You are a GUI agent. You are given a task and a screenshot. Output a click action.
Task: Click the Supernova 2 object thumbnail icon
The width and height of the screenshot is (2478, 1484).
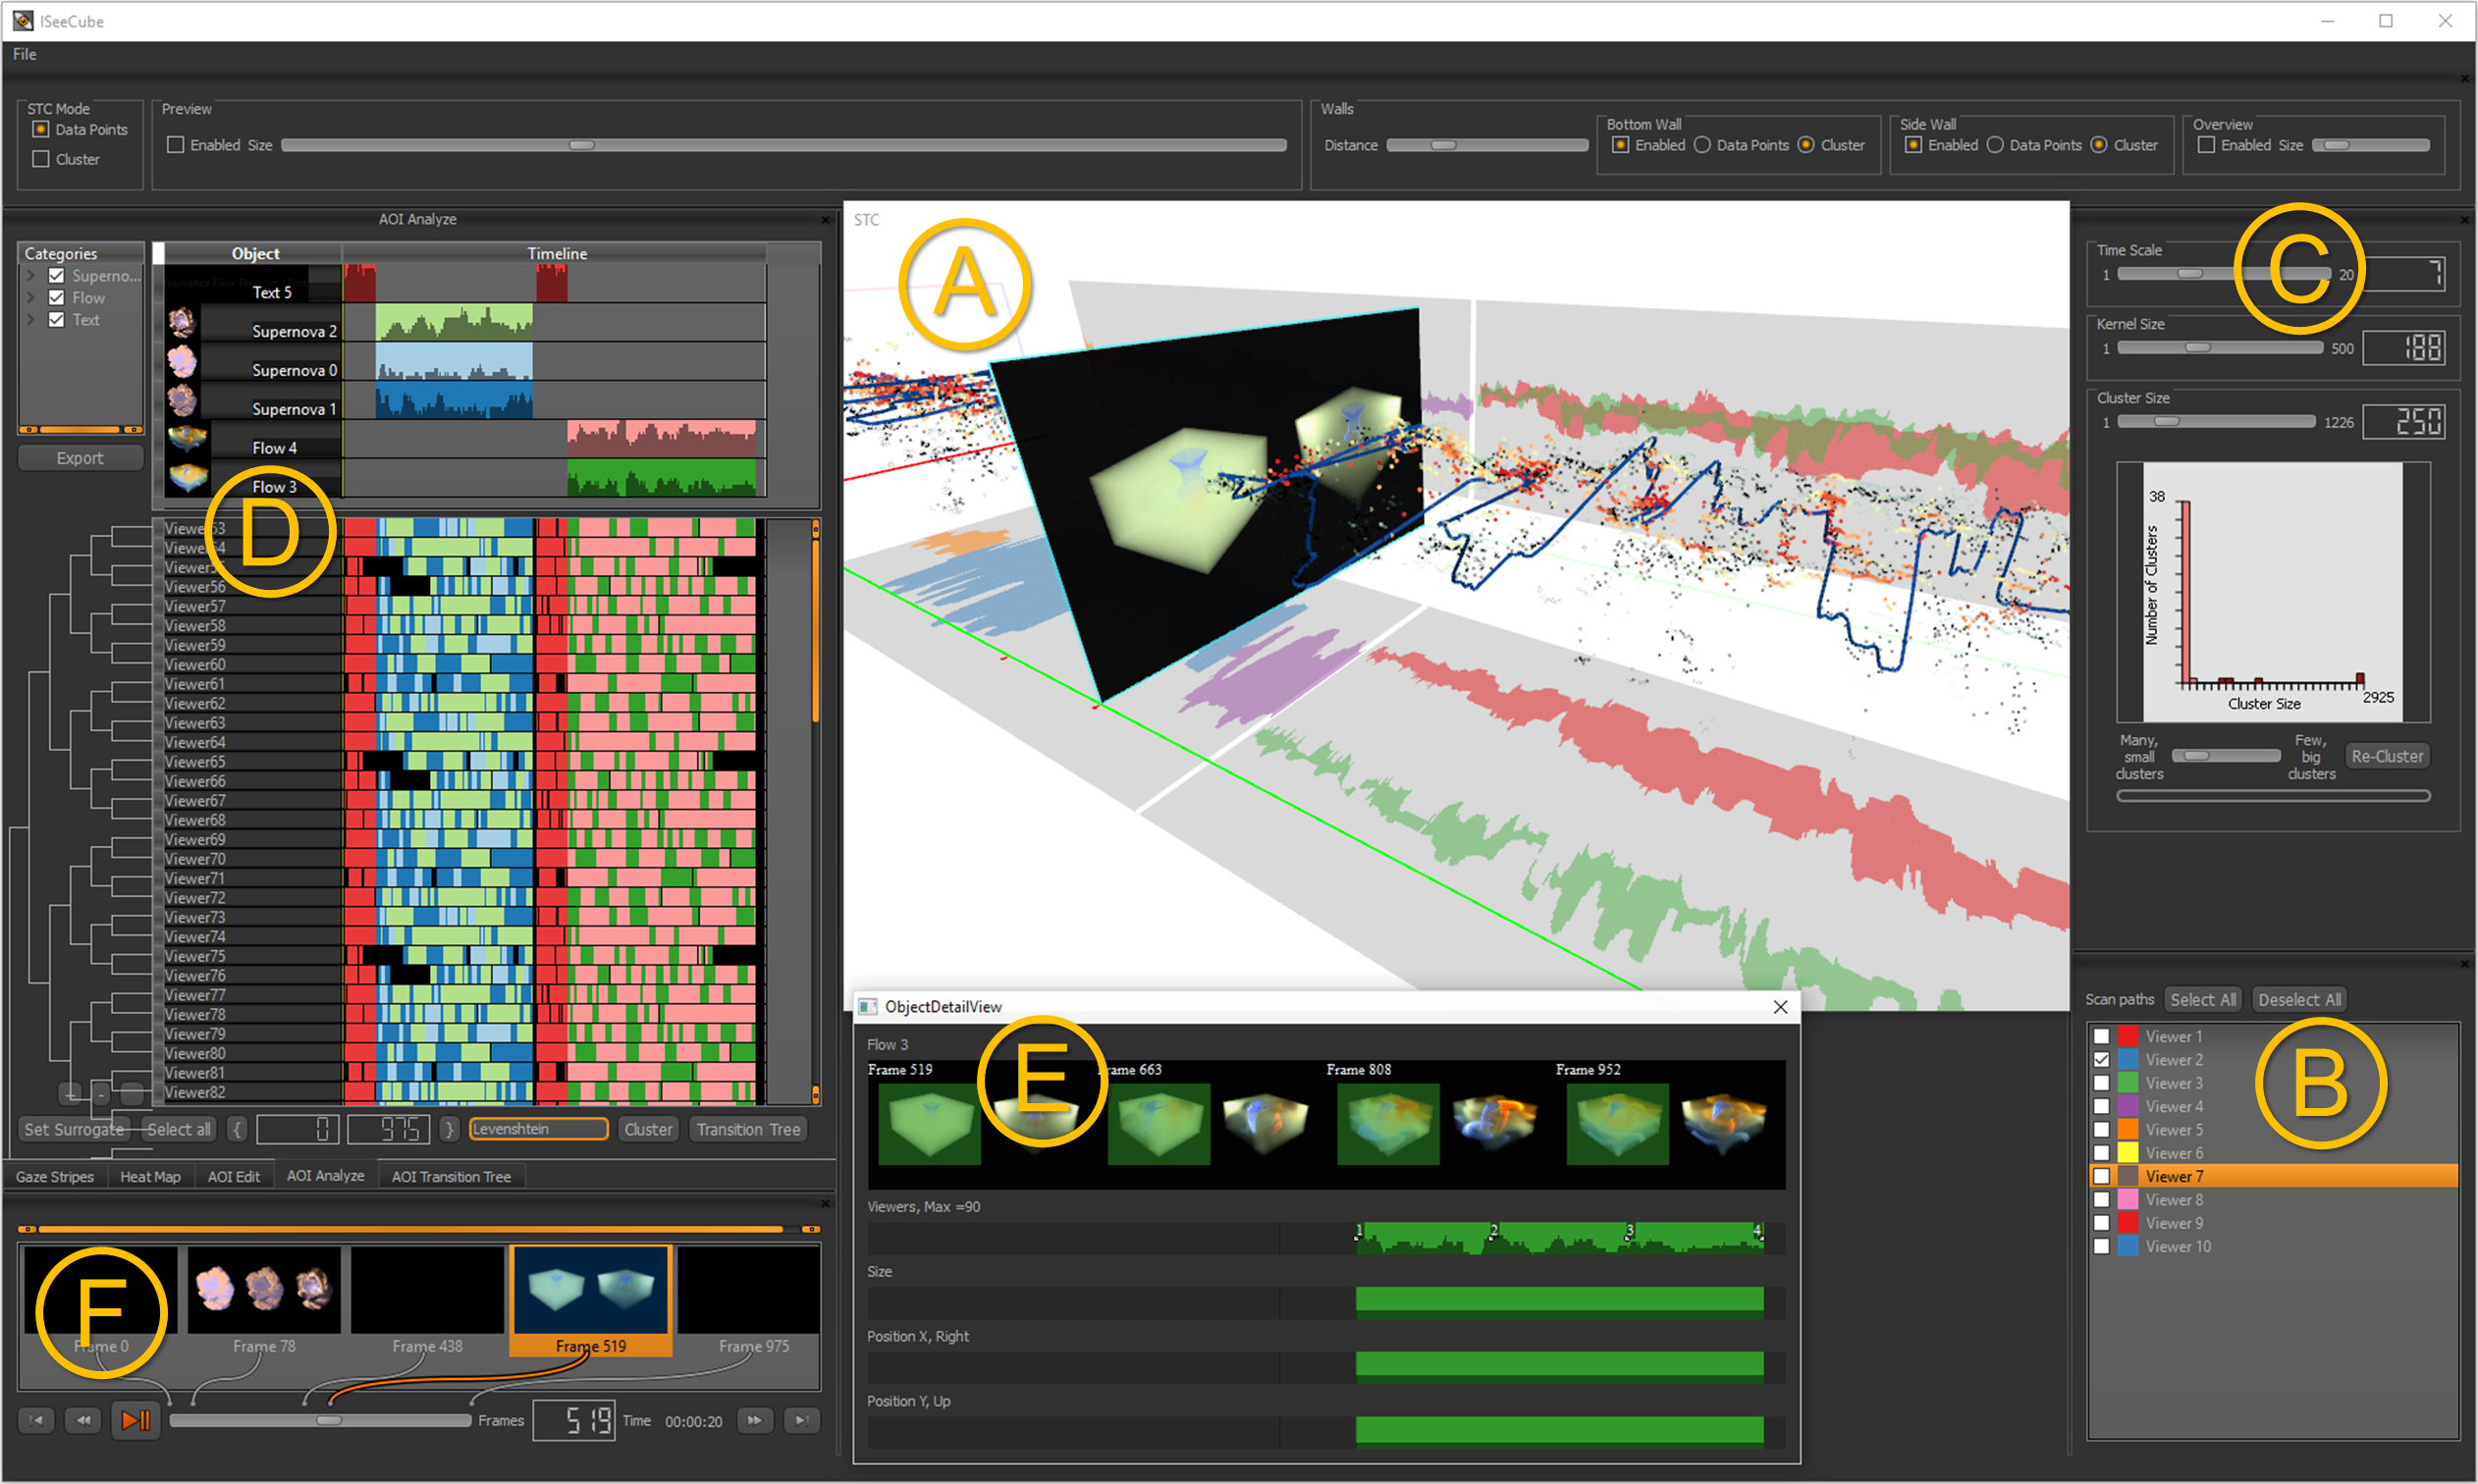click(x=182, y=323)
